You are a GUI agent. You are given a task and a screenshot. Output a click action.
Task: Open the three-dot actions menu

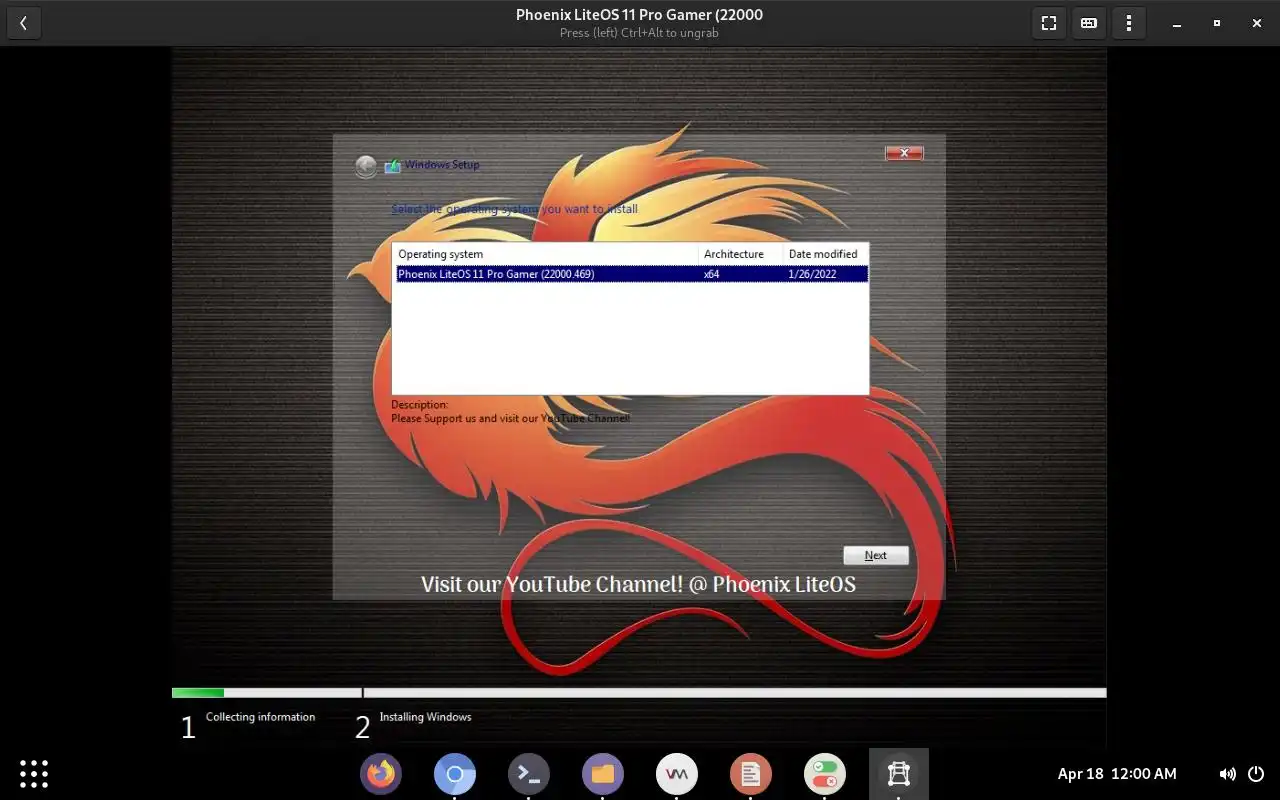tap(1129, 23)
